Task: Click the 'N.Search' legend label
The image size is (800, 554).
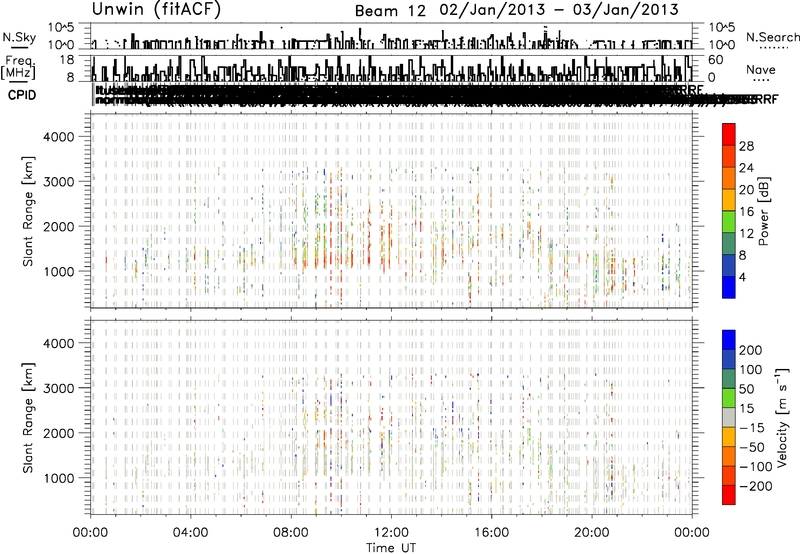Action: 773,37
